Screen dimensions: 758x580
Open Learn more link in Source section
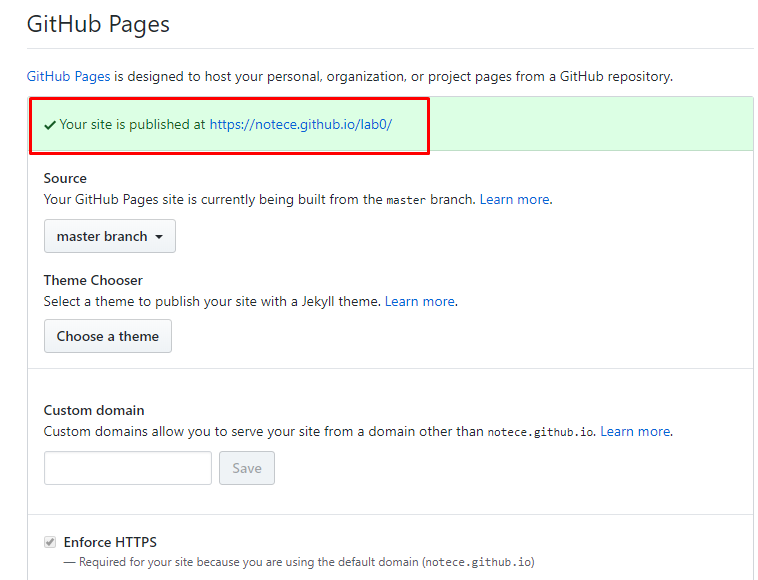(514, 200)
